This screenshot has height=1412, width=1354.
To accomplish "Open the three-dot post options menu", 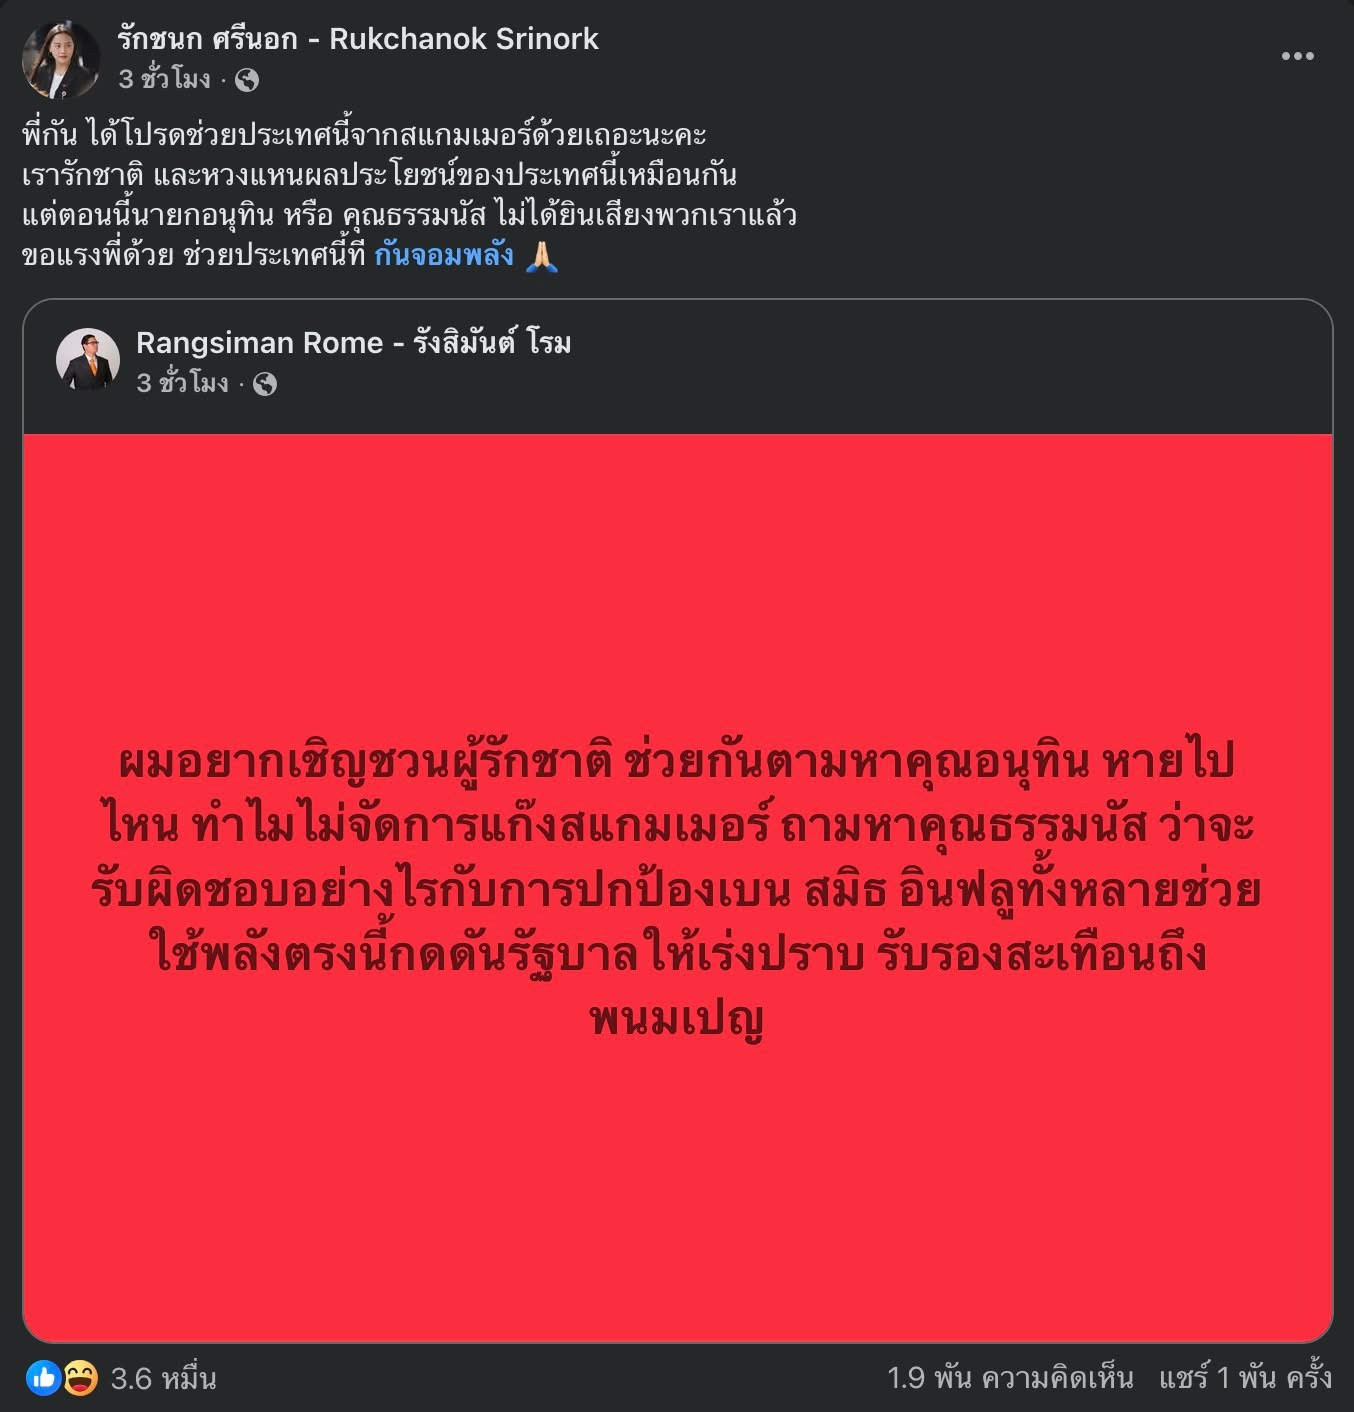I will 1297,56.
